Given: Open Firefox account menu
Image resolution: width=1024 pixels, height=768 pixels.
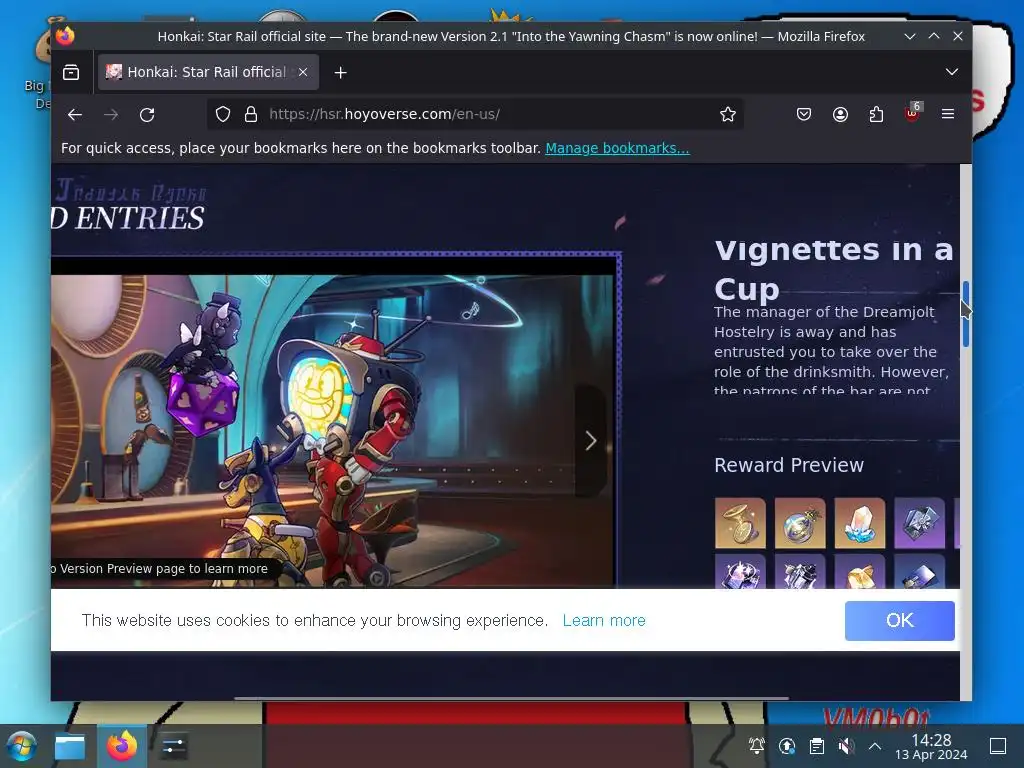Looking at the screenshot, I should [x=840, y=114].
